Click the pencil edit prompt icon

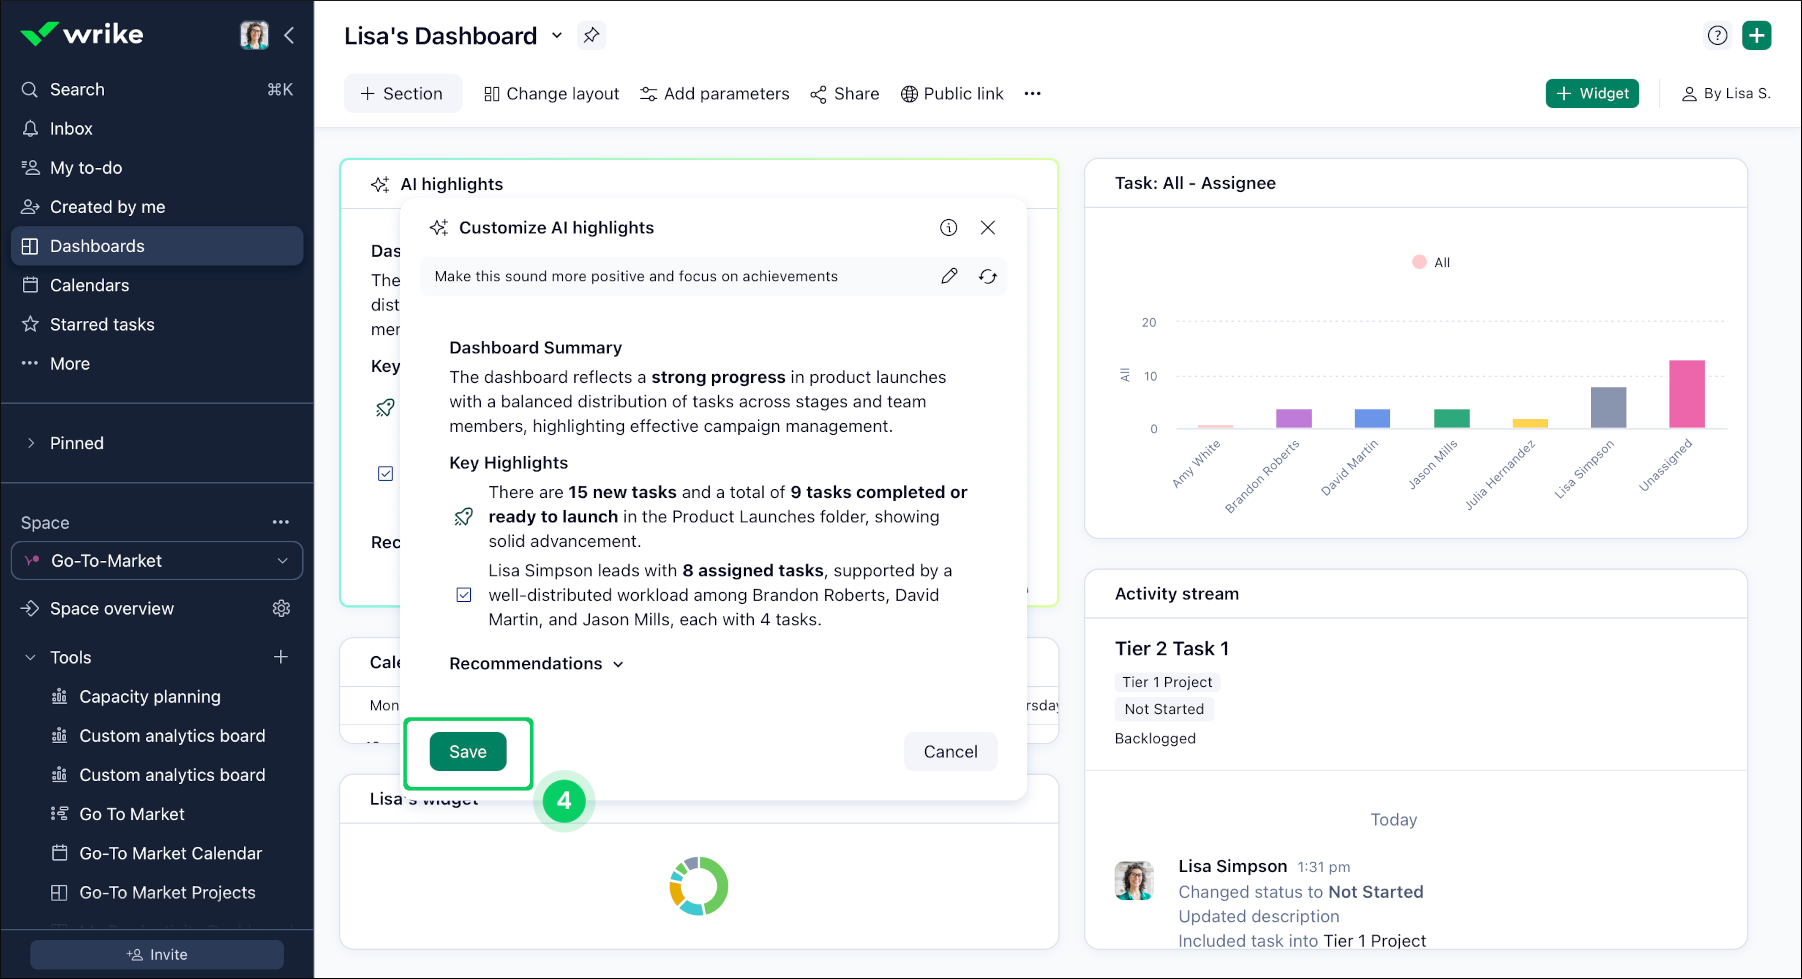(x=949, y=276)
